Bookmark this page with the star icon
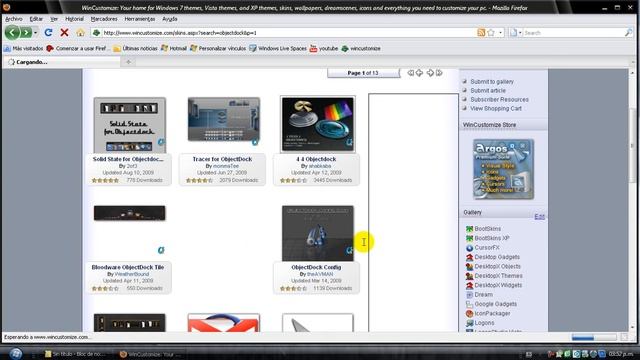Image resolution: width=640 pixels, height=360 pixels. point(491,33)
